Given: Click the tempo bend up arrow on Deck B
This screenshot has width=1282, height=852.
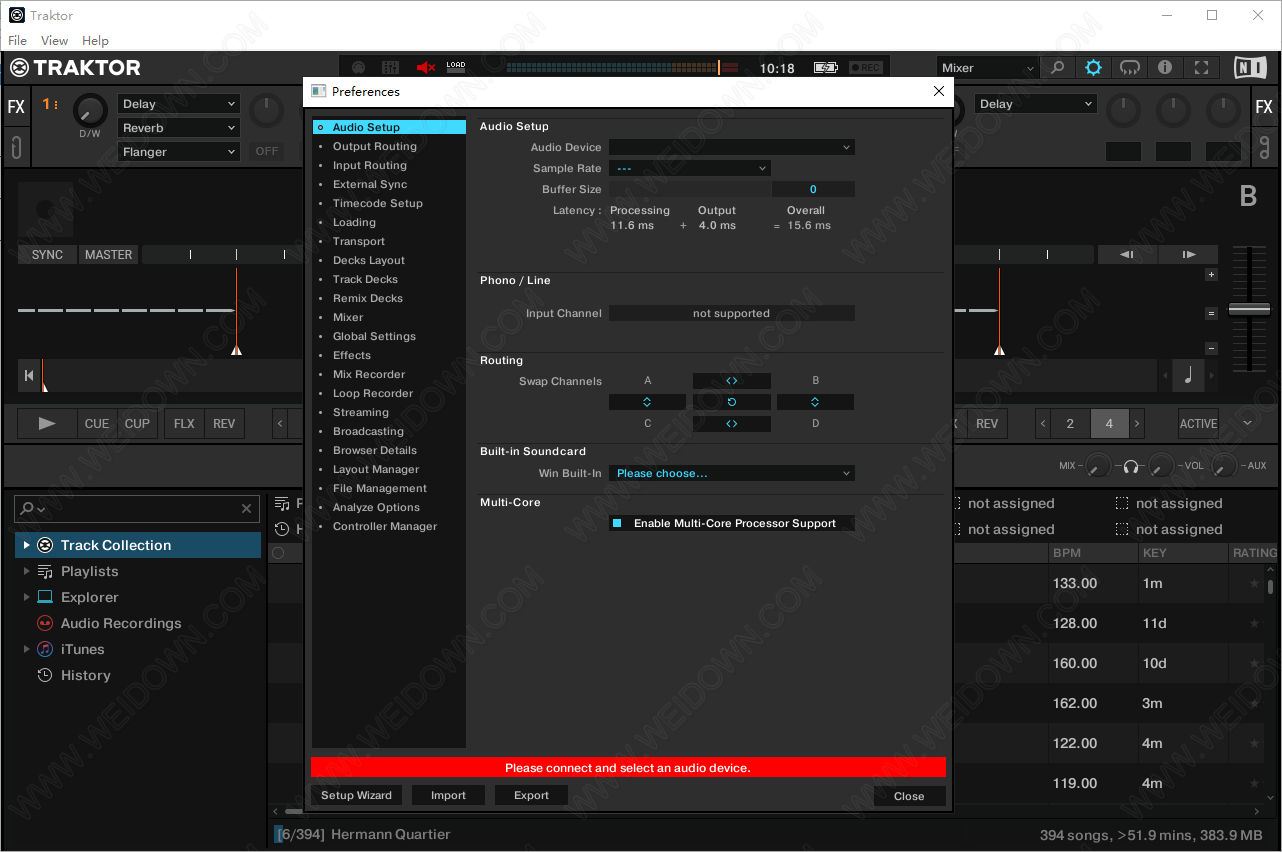Looking at the screenshot, I should (1188, 255).
